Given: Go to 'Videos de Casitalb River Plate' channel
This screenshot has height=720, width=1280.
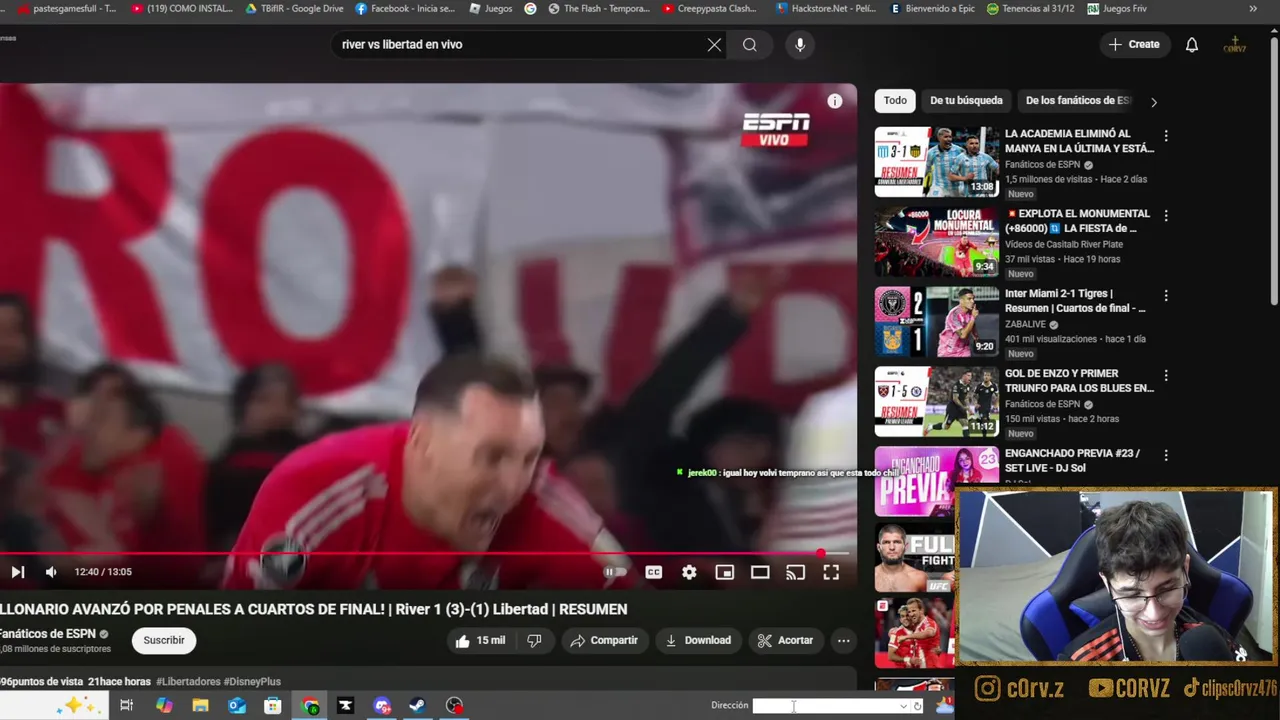Looking at the screenshot, I should 1064,244.
